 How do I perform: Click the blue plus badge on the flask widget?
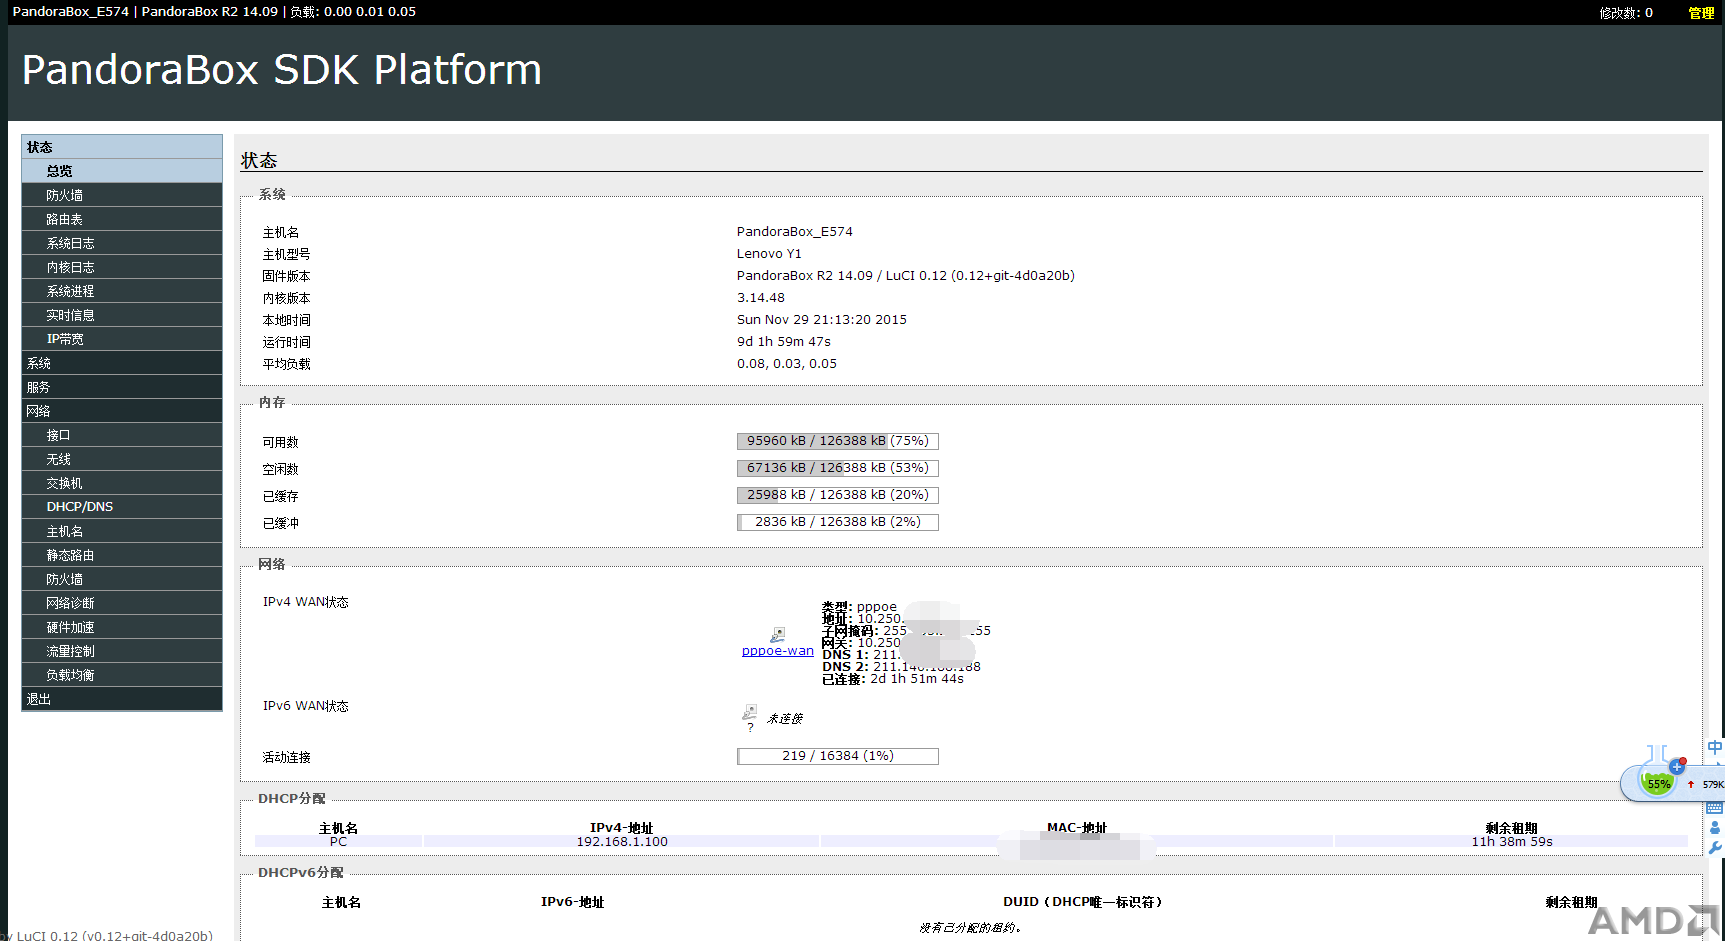pos(1677,766)
